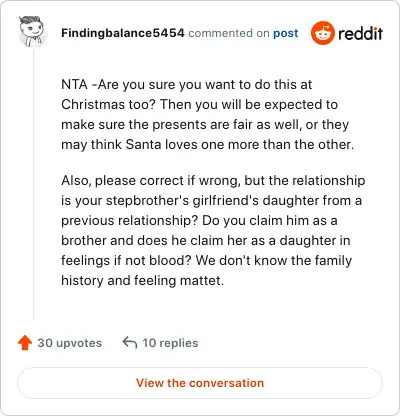
Task: Click the line starting "feelings if not blood?"
Action: [206, 261]
